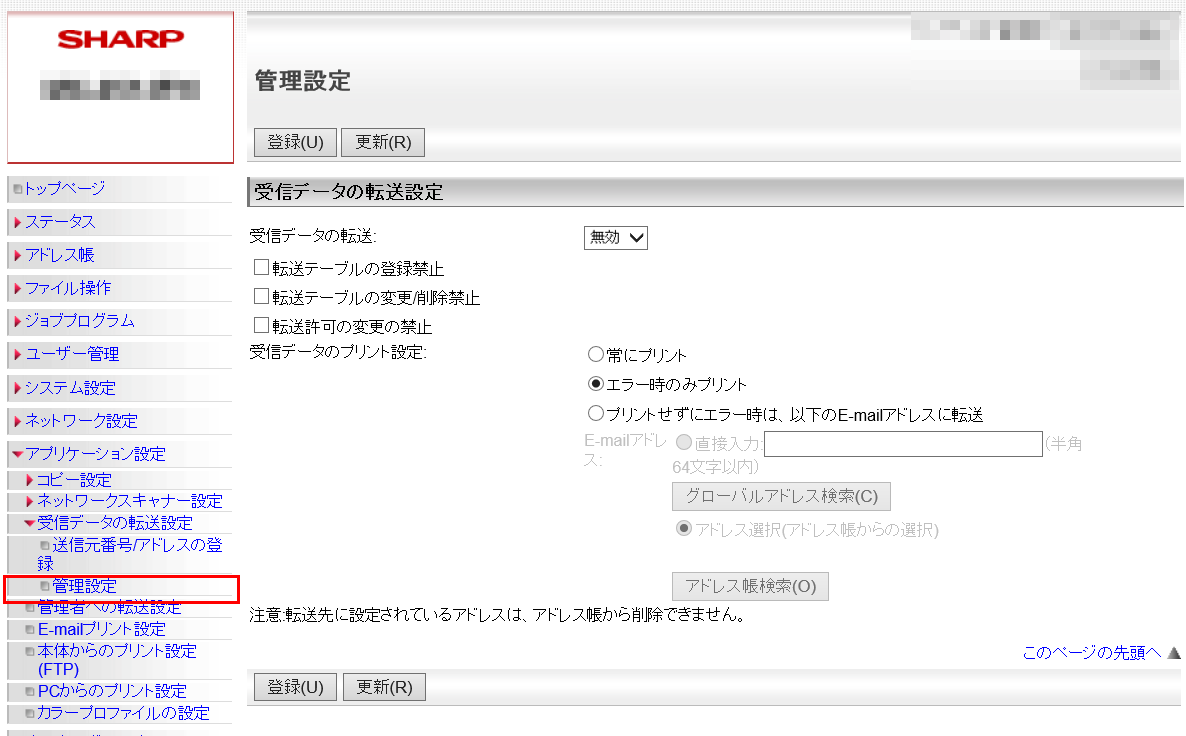Open ネットワーク設定 menu item
1186x736 pixels.
coord(81,421)
